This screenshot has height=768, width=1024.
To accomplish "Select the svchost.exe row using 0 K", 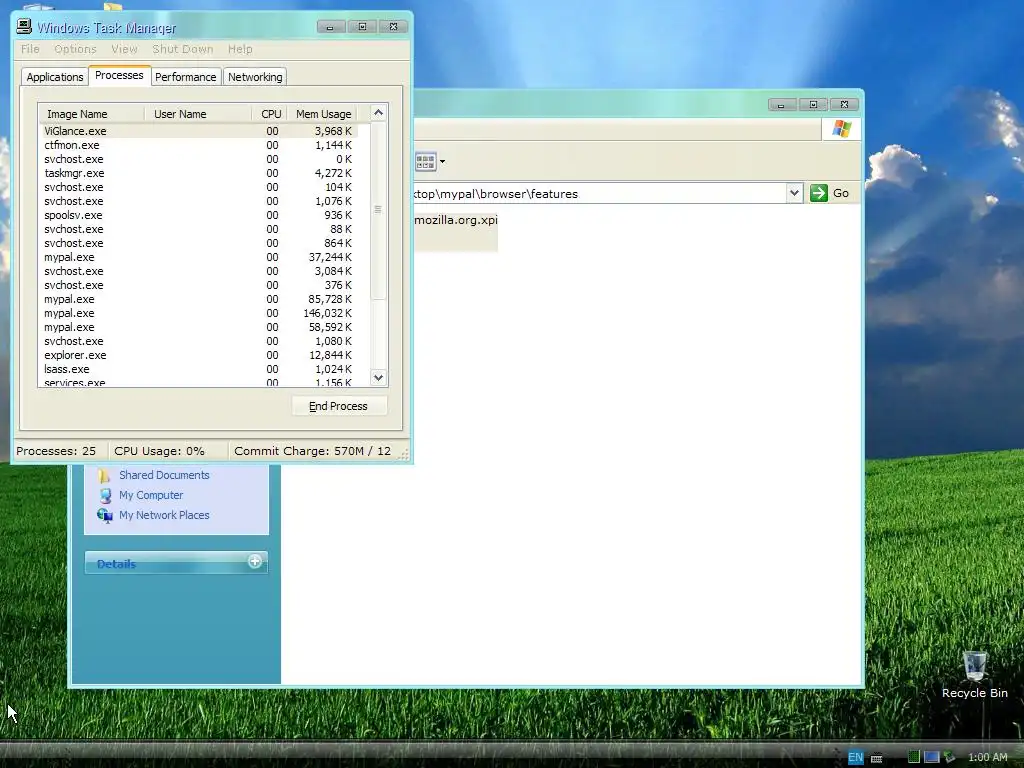I will 199,159.
